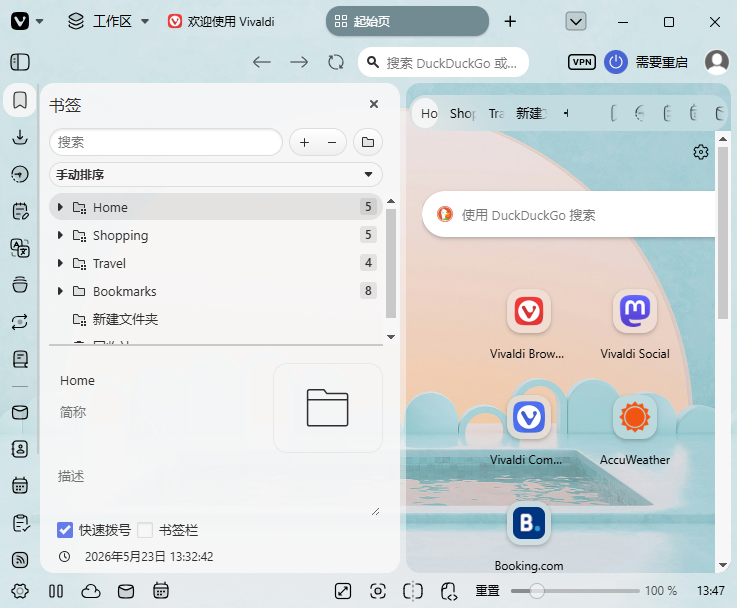This screenshot has width=737, height=608.
Task: Click the 使用 DuckDuckGo 搜索 start page field
Action: (x=569, y=215)
